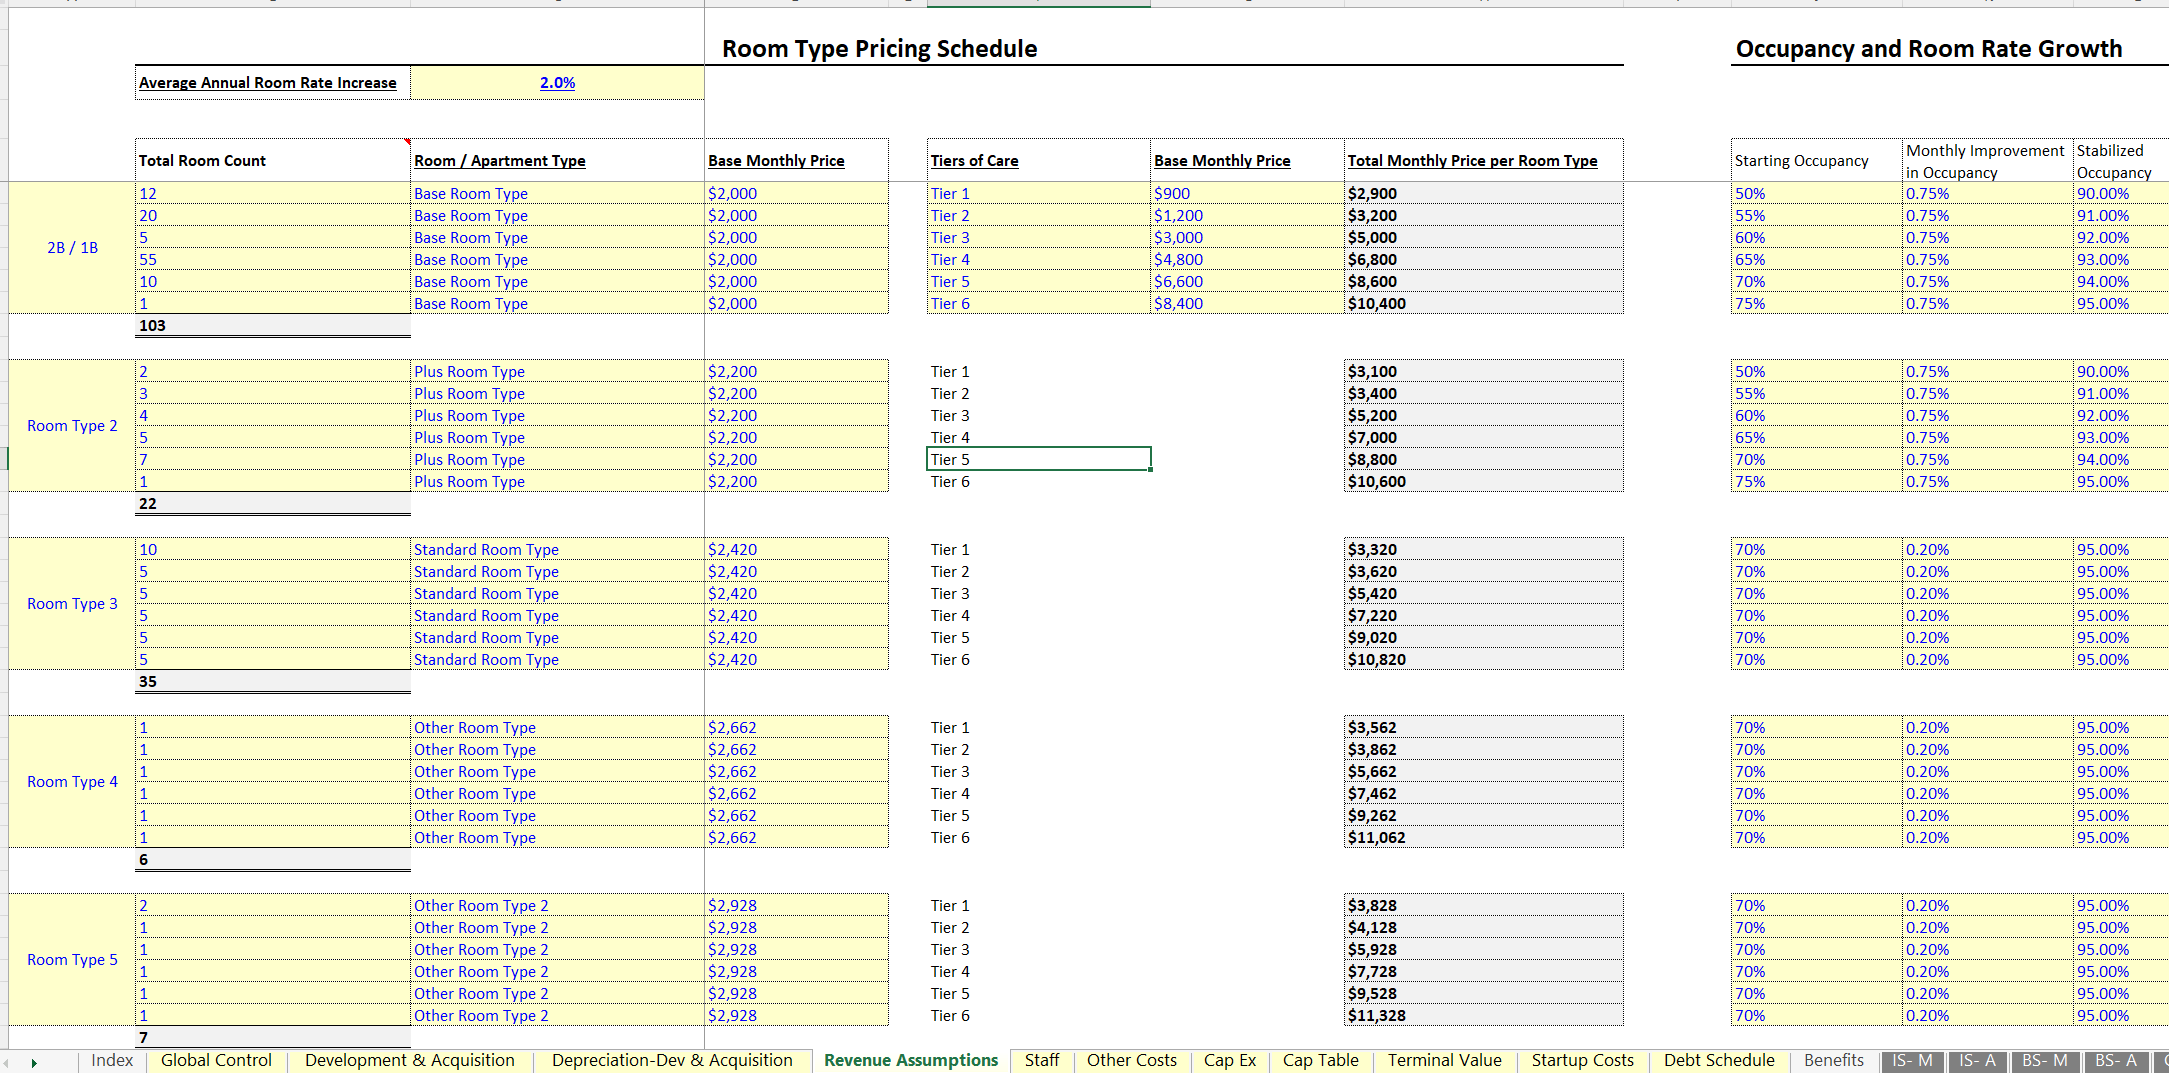Open the Debt Schedule sheet

pyautogui.click(x=1718, y=1061)
